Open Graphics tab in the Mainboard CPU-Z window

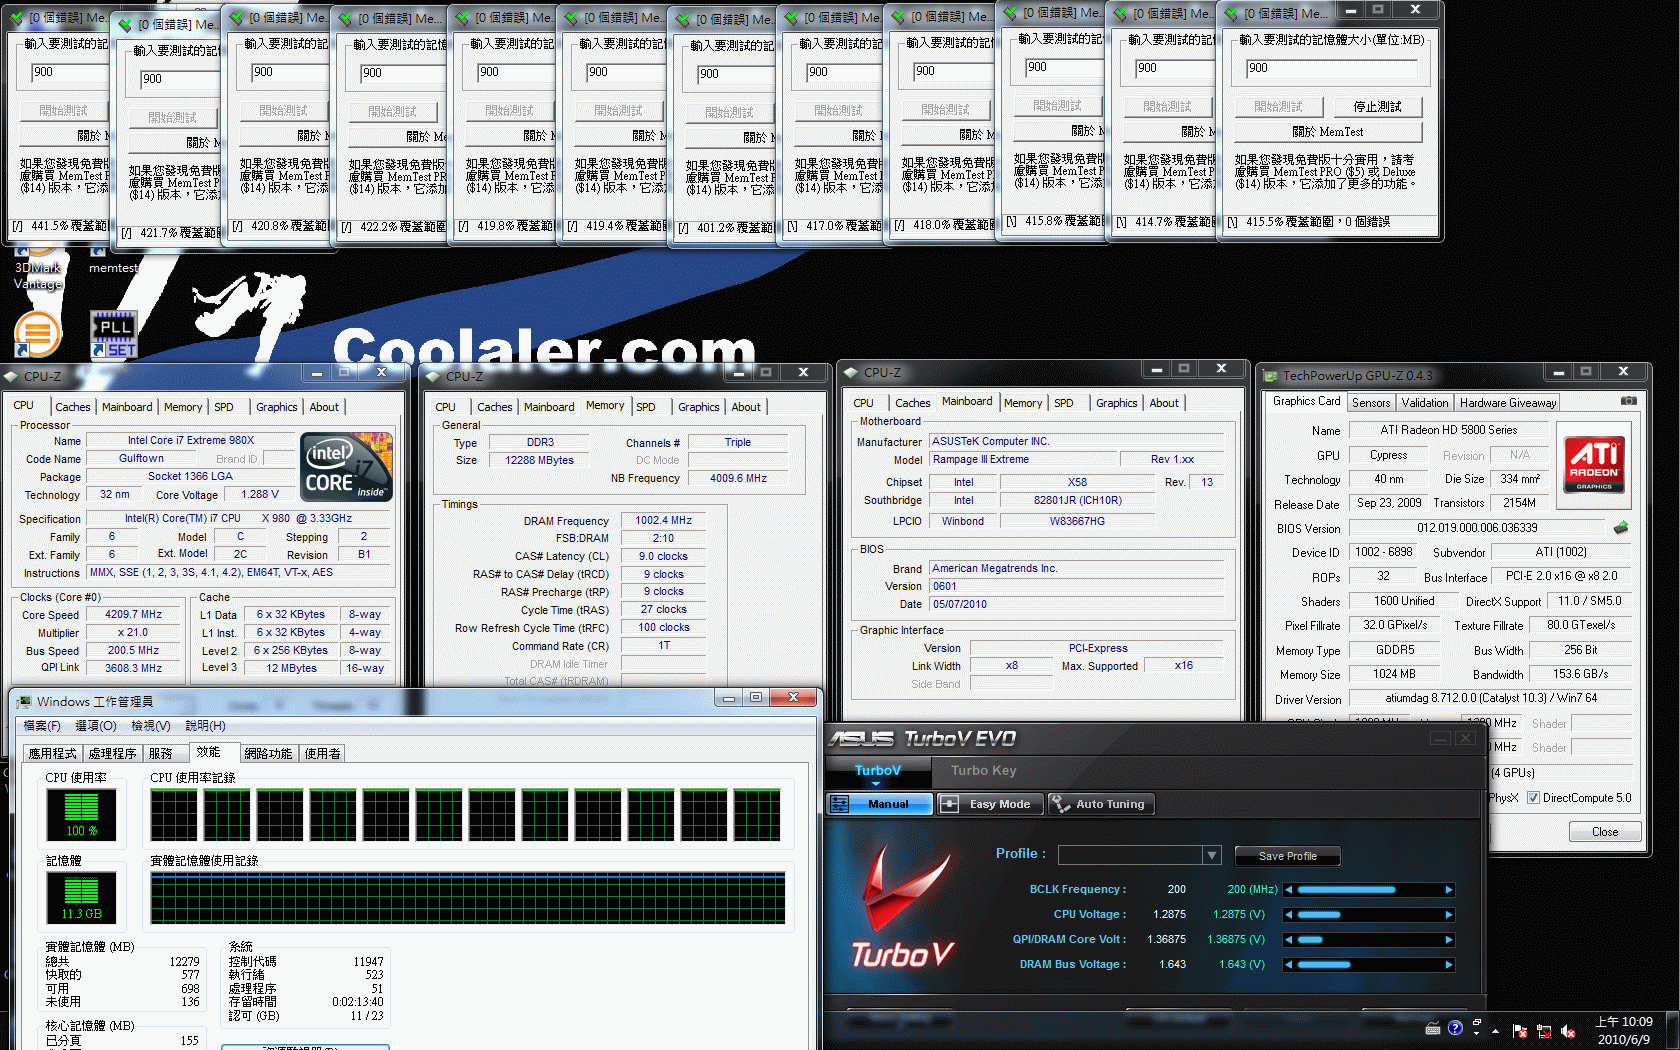click(1117, 403)
